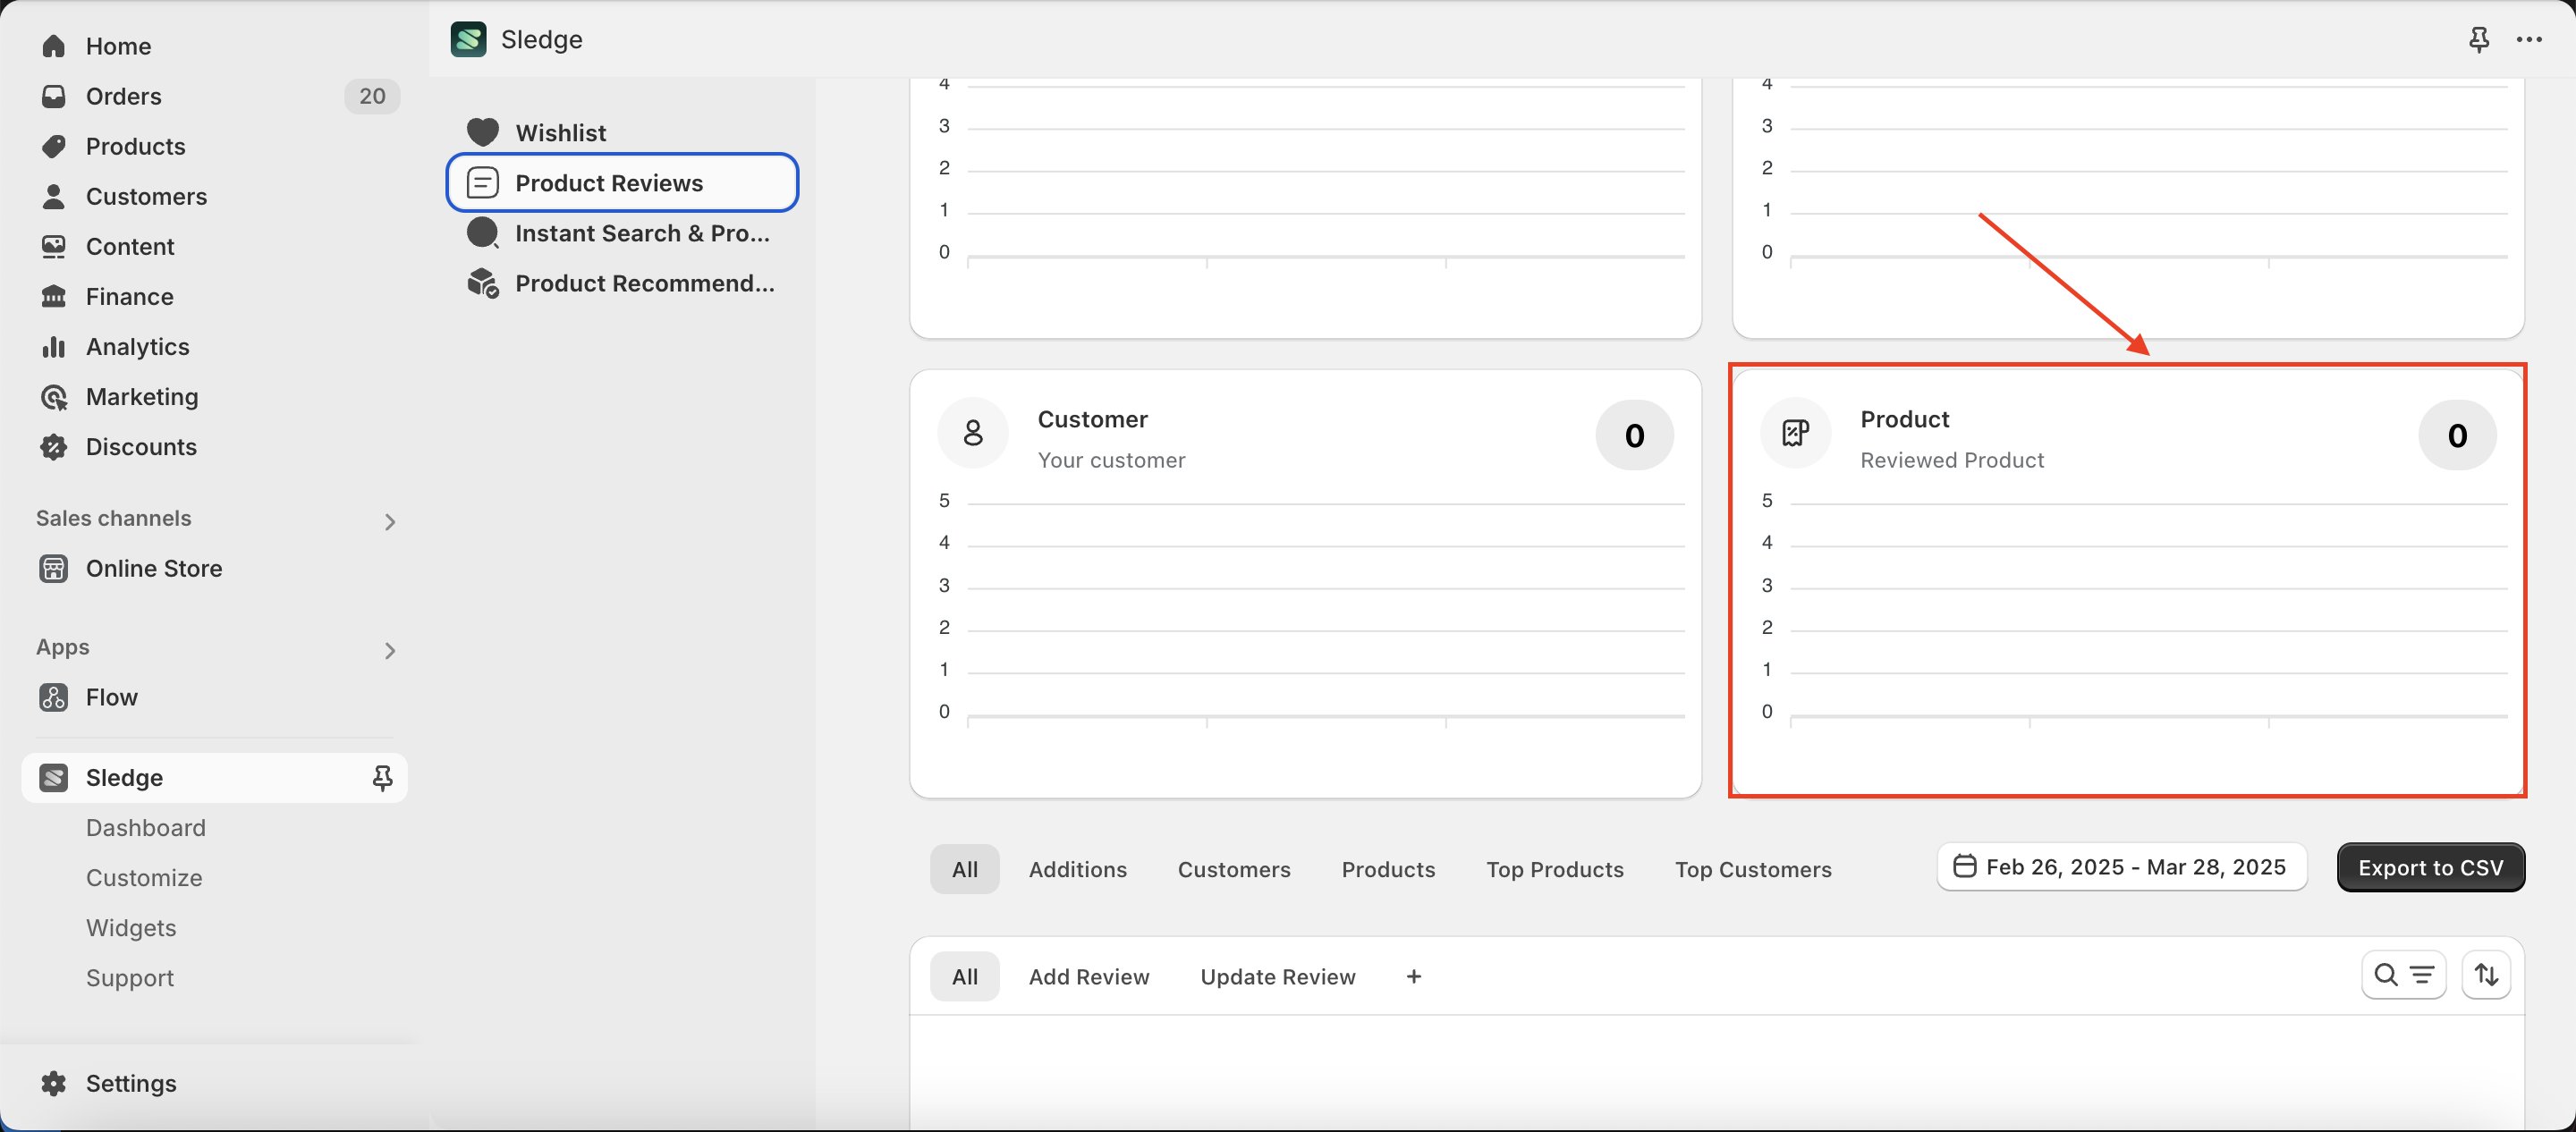Open Product Recommendations in Sledge
The width and height of the screenshot is (2576, 1132).
[x=643, y=283]
